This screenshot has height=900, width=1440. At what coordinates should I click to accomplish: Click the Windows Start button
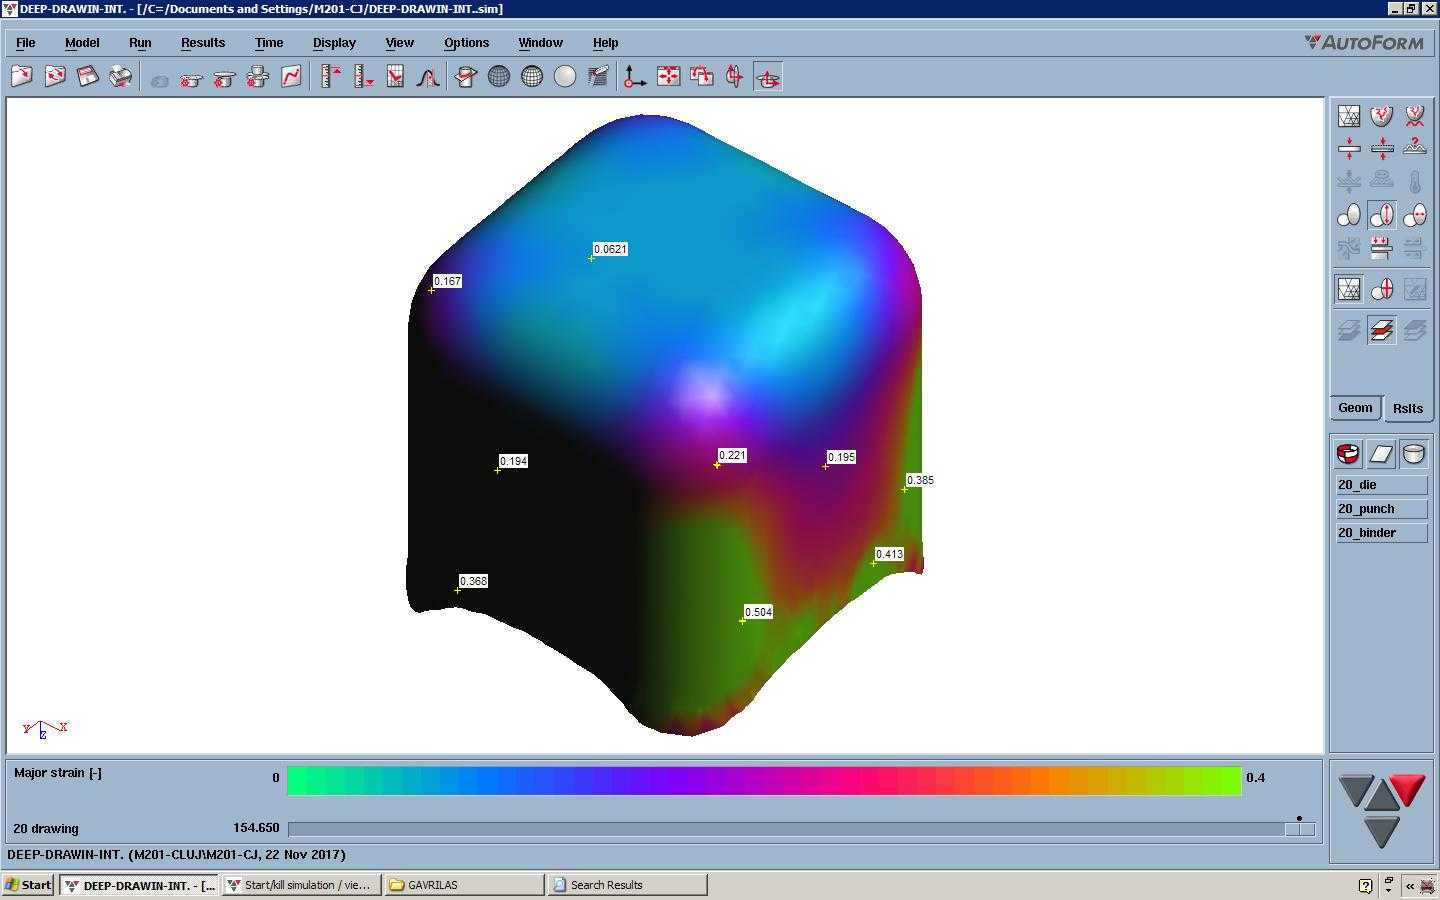point(28,885)
